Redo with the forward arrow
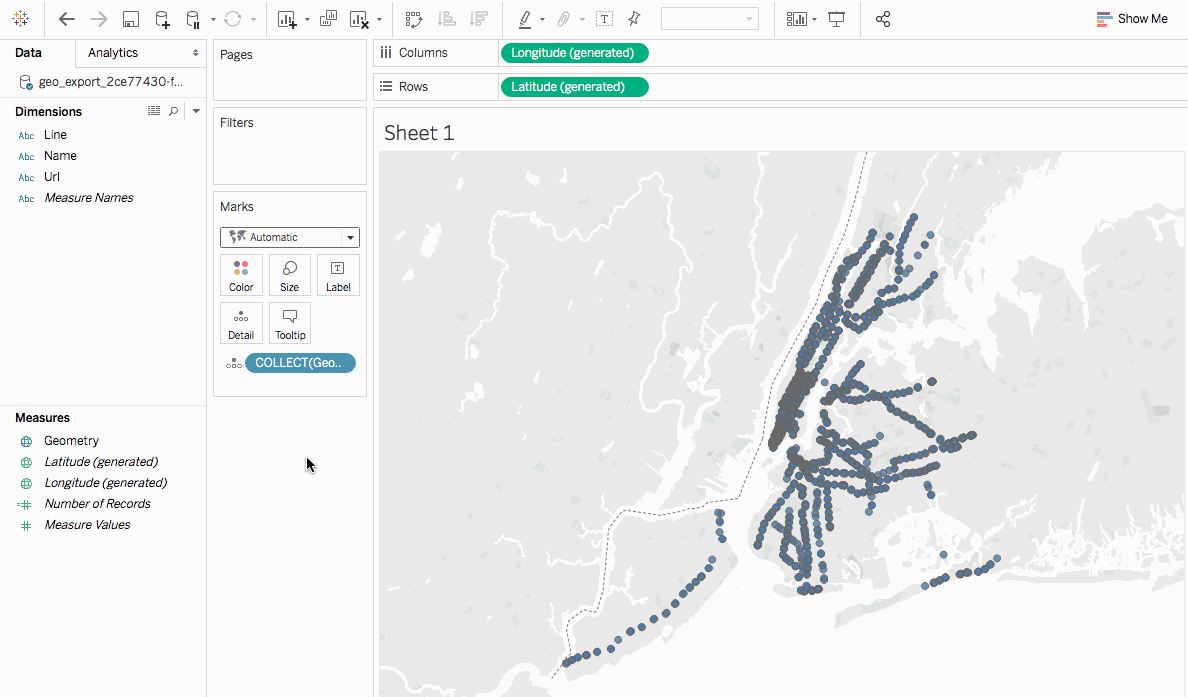The image size is (1188, 697). pyautogui.click(x=98, y=19)
